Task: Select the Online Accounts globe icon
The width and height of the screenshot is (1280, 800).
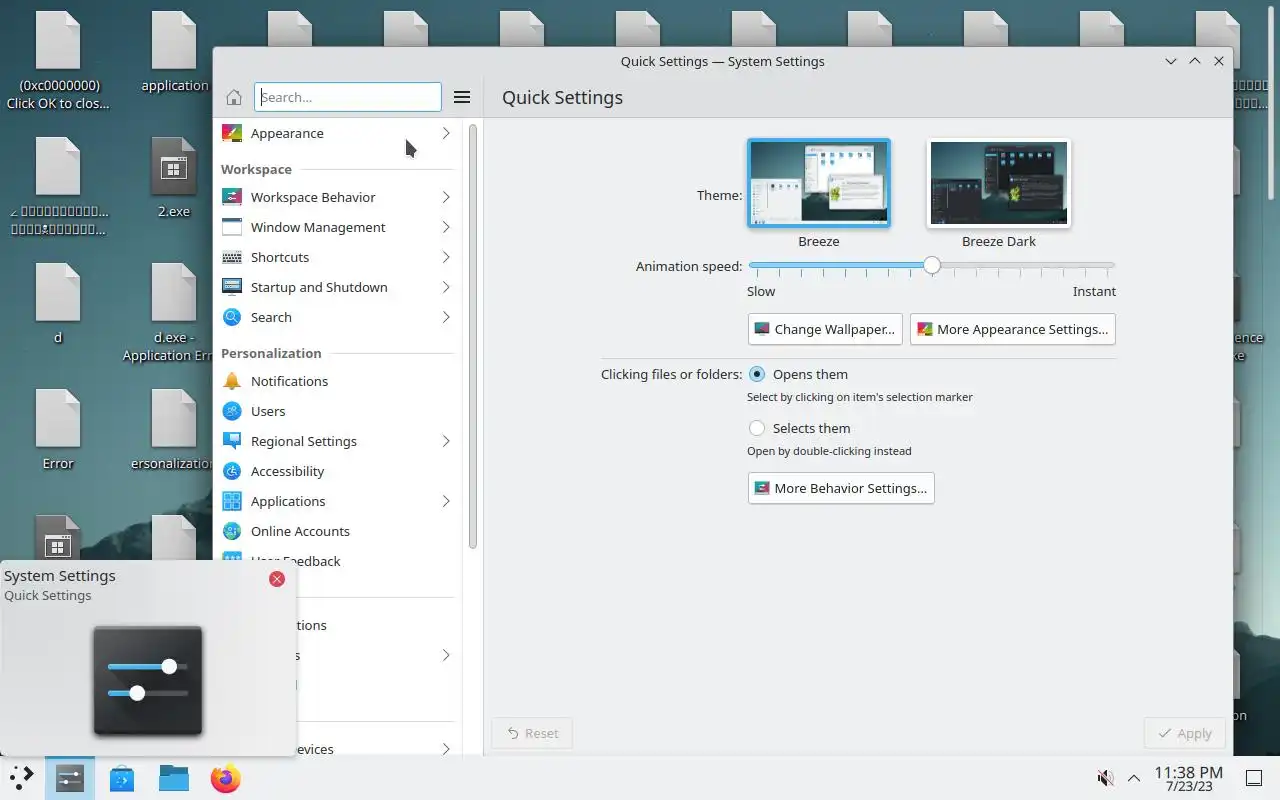Action: 232,531
